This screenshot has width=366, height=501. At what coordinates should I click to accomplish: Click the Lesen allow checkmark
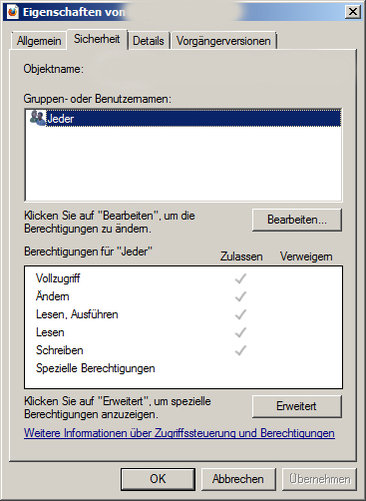240,332
